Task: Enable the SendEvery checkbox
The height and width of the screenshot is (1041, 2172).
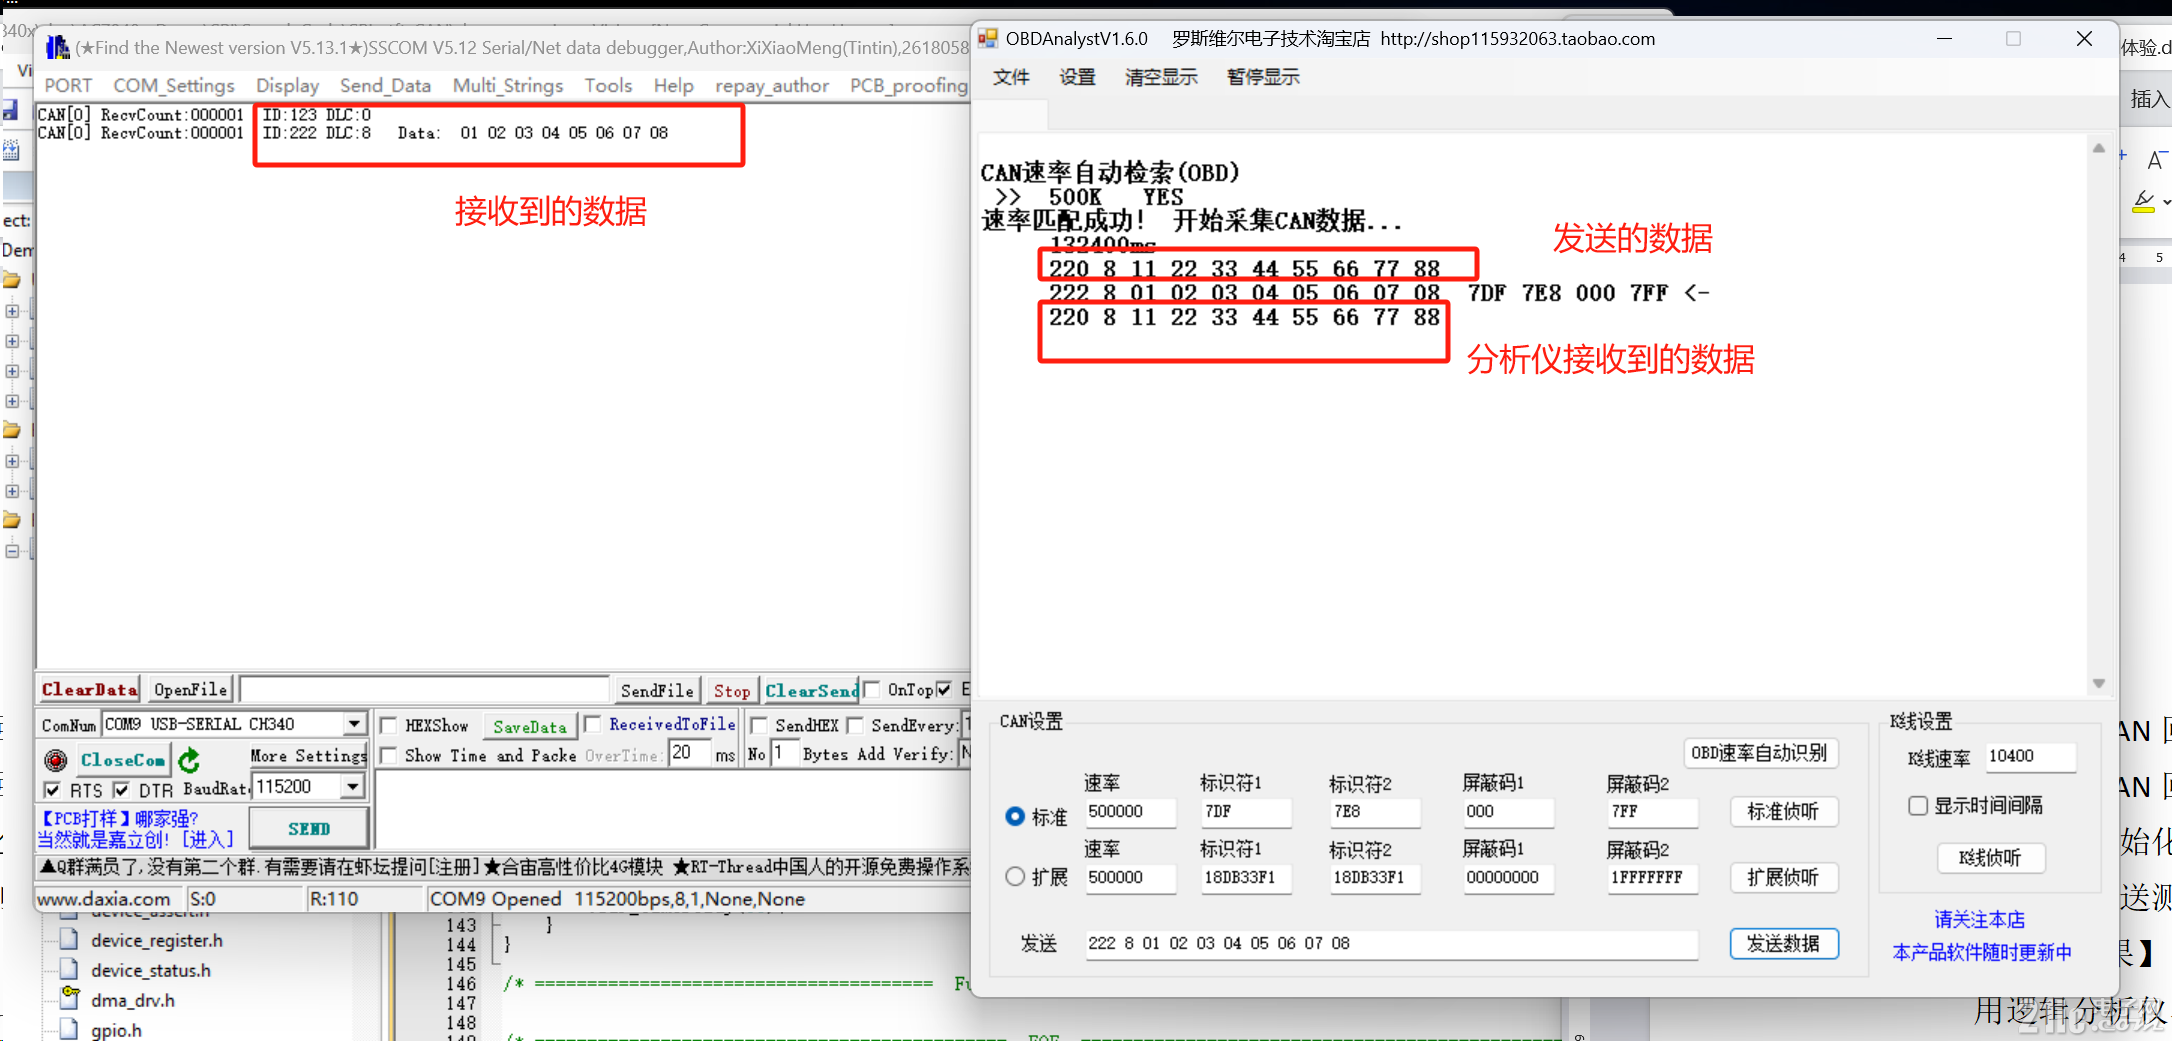Action: point(855,725)
